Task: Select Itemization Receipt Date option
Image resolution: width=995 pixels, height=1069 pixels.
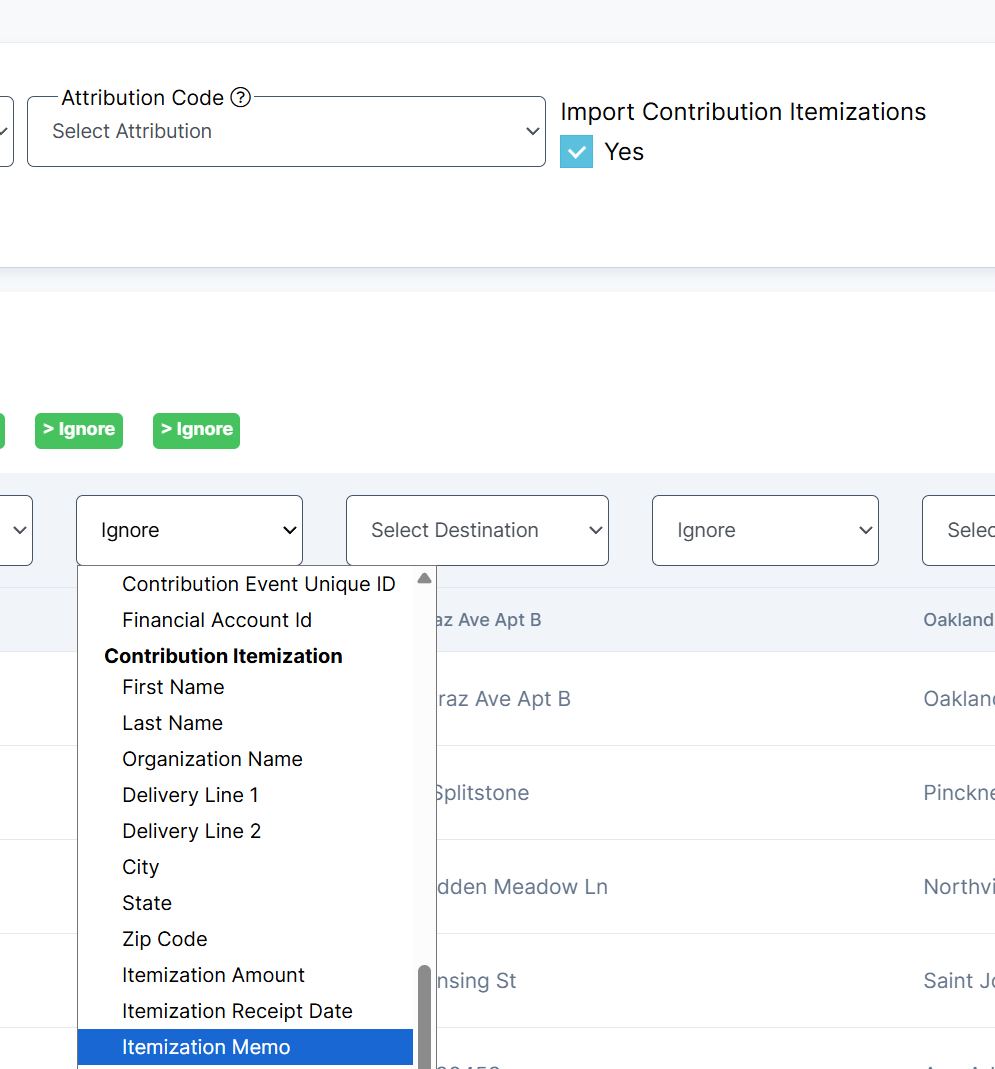Action: pos(237,1011)
